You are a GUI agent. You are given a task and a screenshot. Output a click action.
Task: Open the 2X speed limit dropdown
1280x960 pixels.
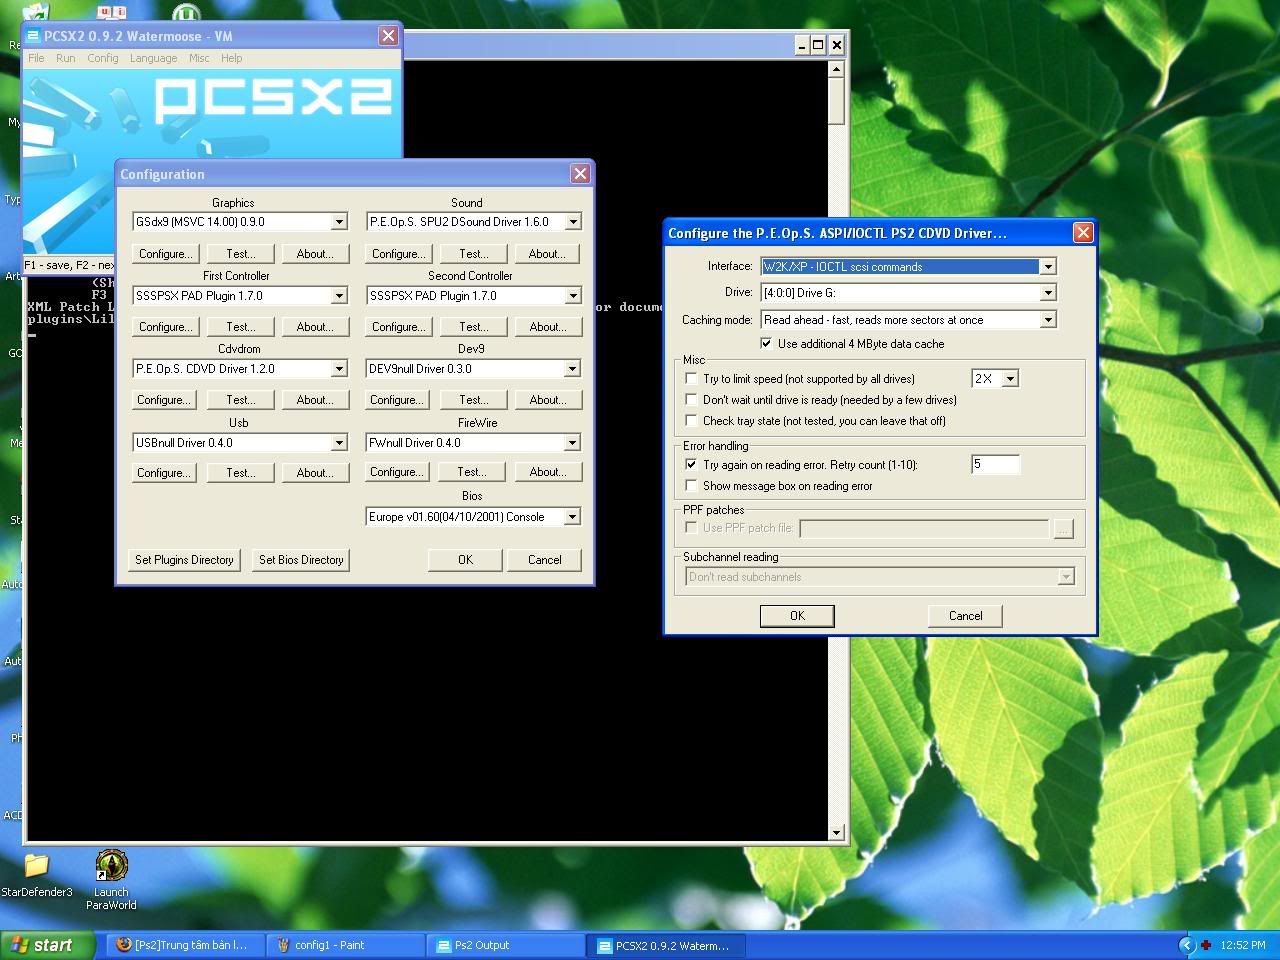1010,379
